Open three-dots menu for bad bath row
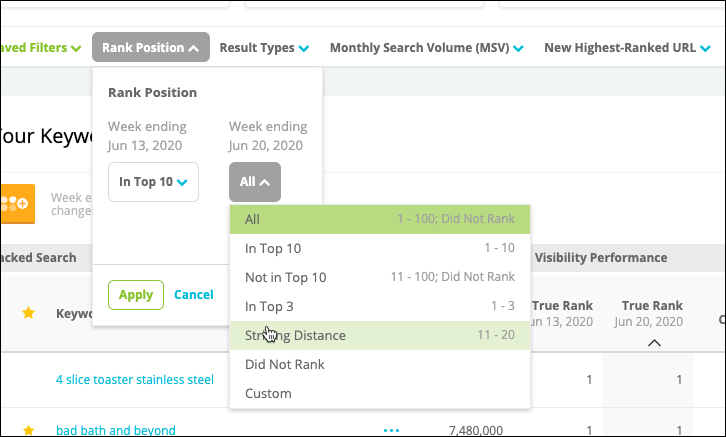This screenshot has height=437, width=726. click(x=391, y=431)
